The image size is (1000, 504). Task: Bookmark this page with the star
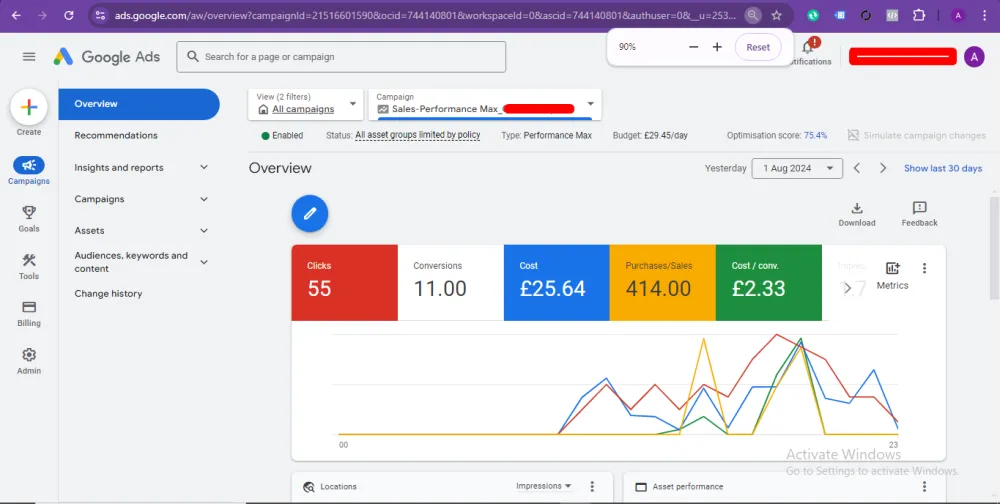(x=776, y=15)
